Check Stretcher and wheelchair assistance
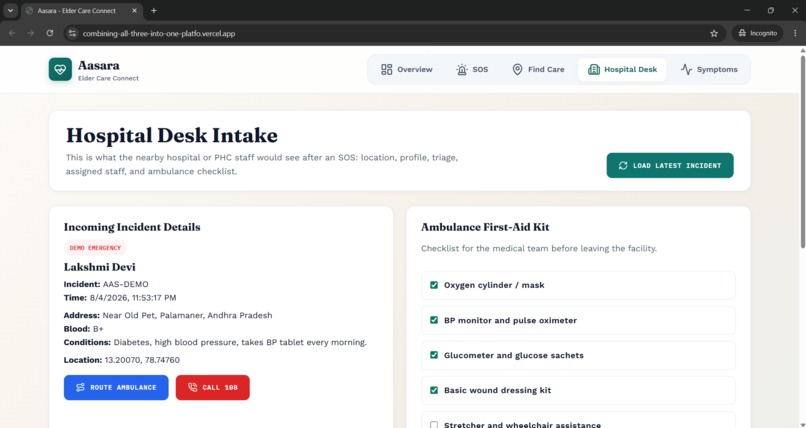The height and width of the screenshot is (428, 806). [434, 424]
